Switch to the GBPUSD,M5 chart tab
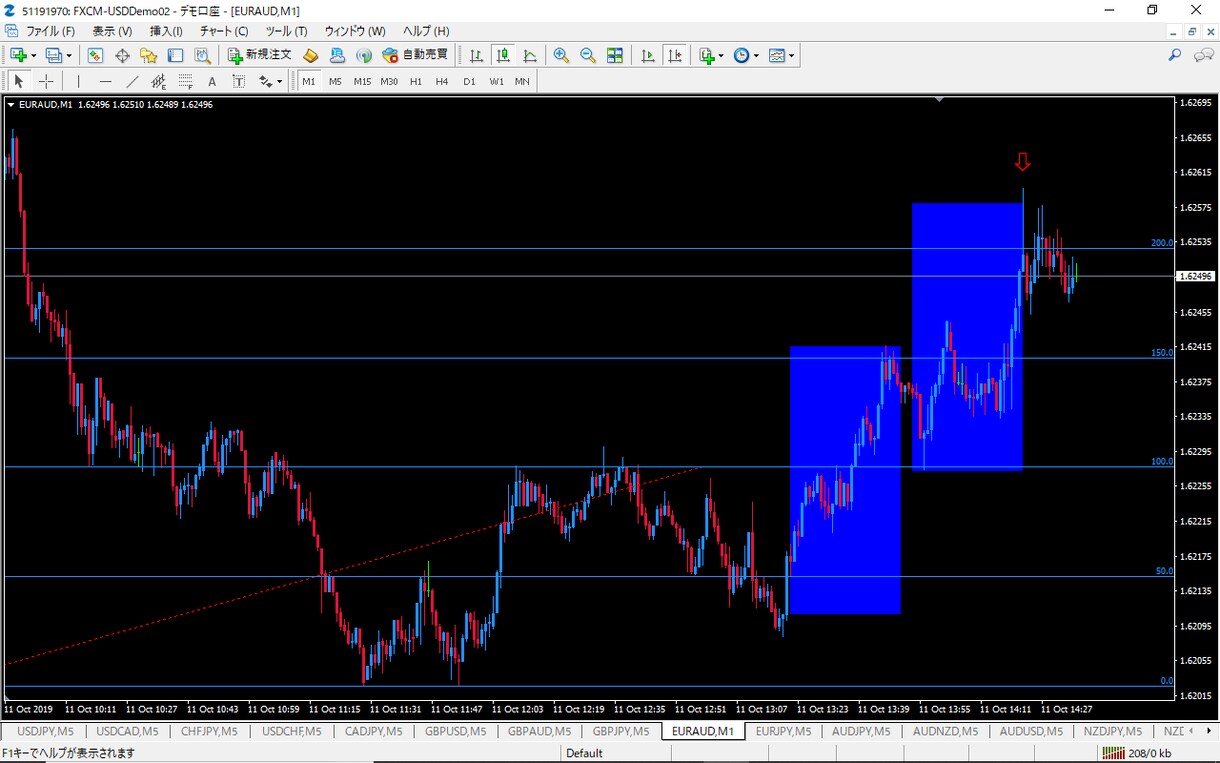Image resolution: width=1220 pixels, height=763 pixels. click(454, 731)
